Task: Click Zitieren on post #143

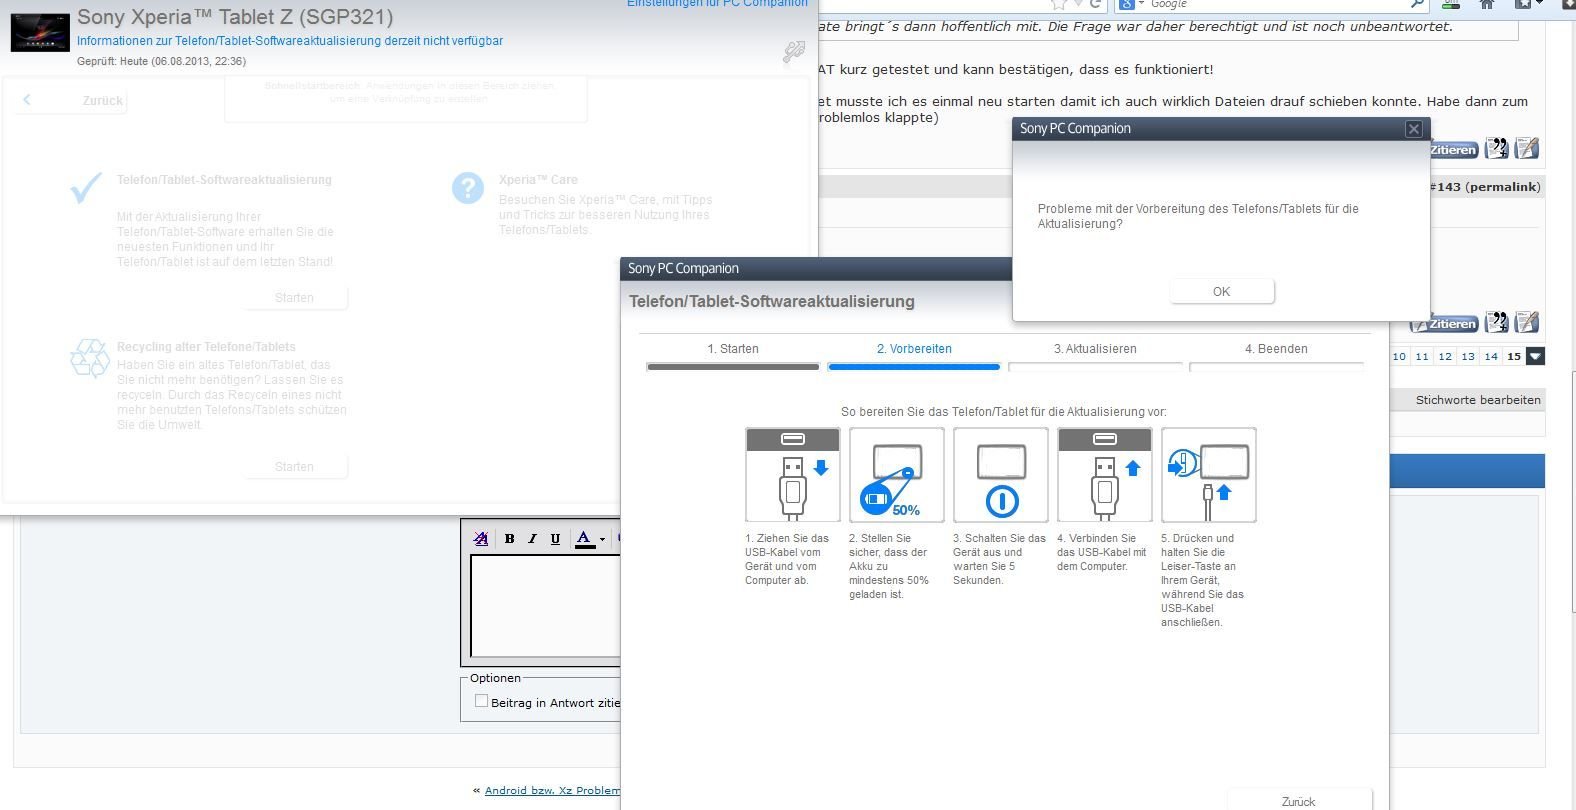Action: click(1444, 324)
